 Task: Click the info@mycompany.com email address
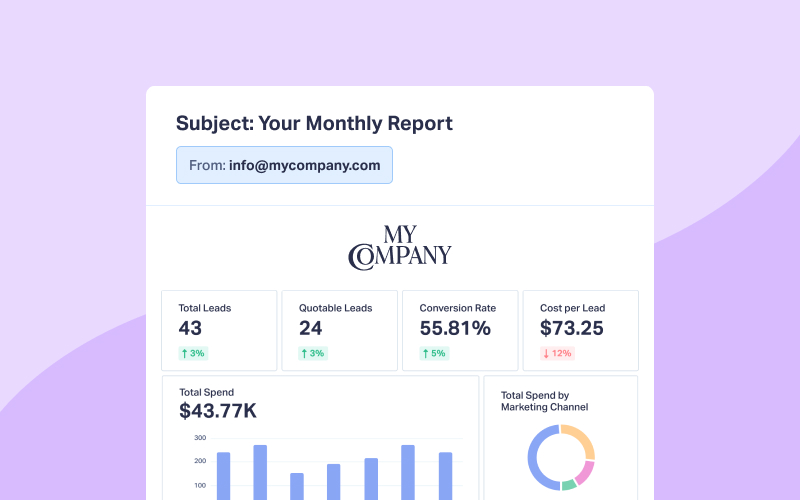304,165
